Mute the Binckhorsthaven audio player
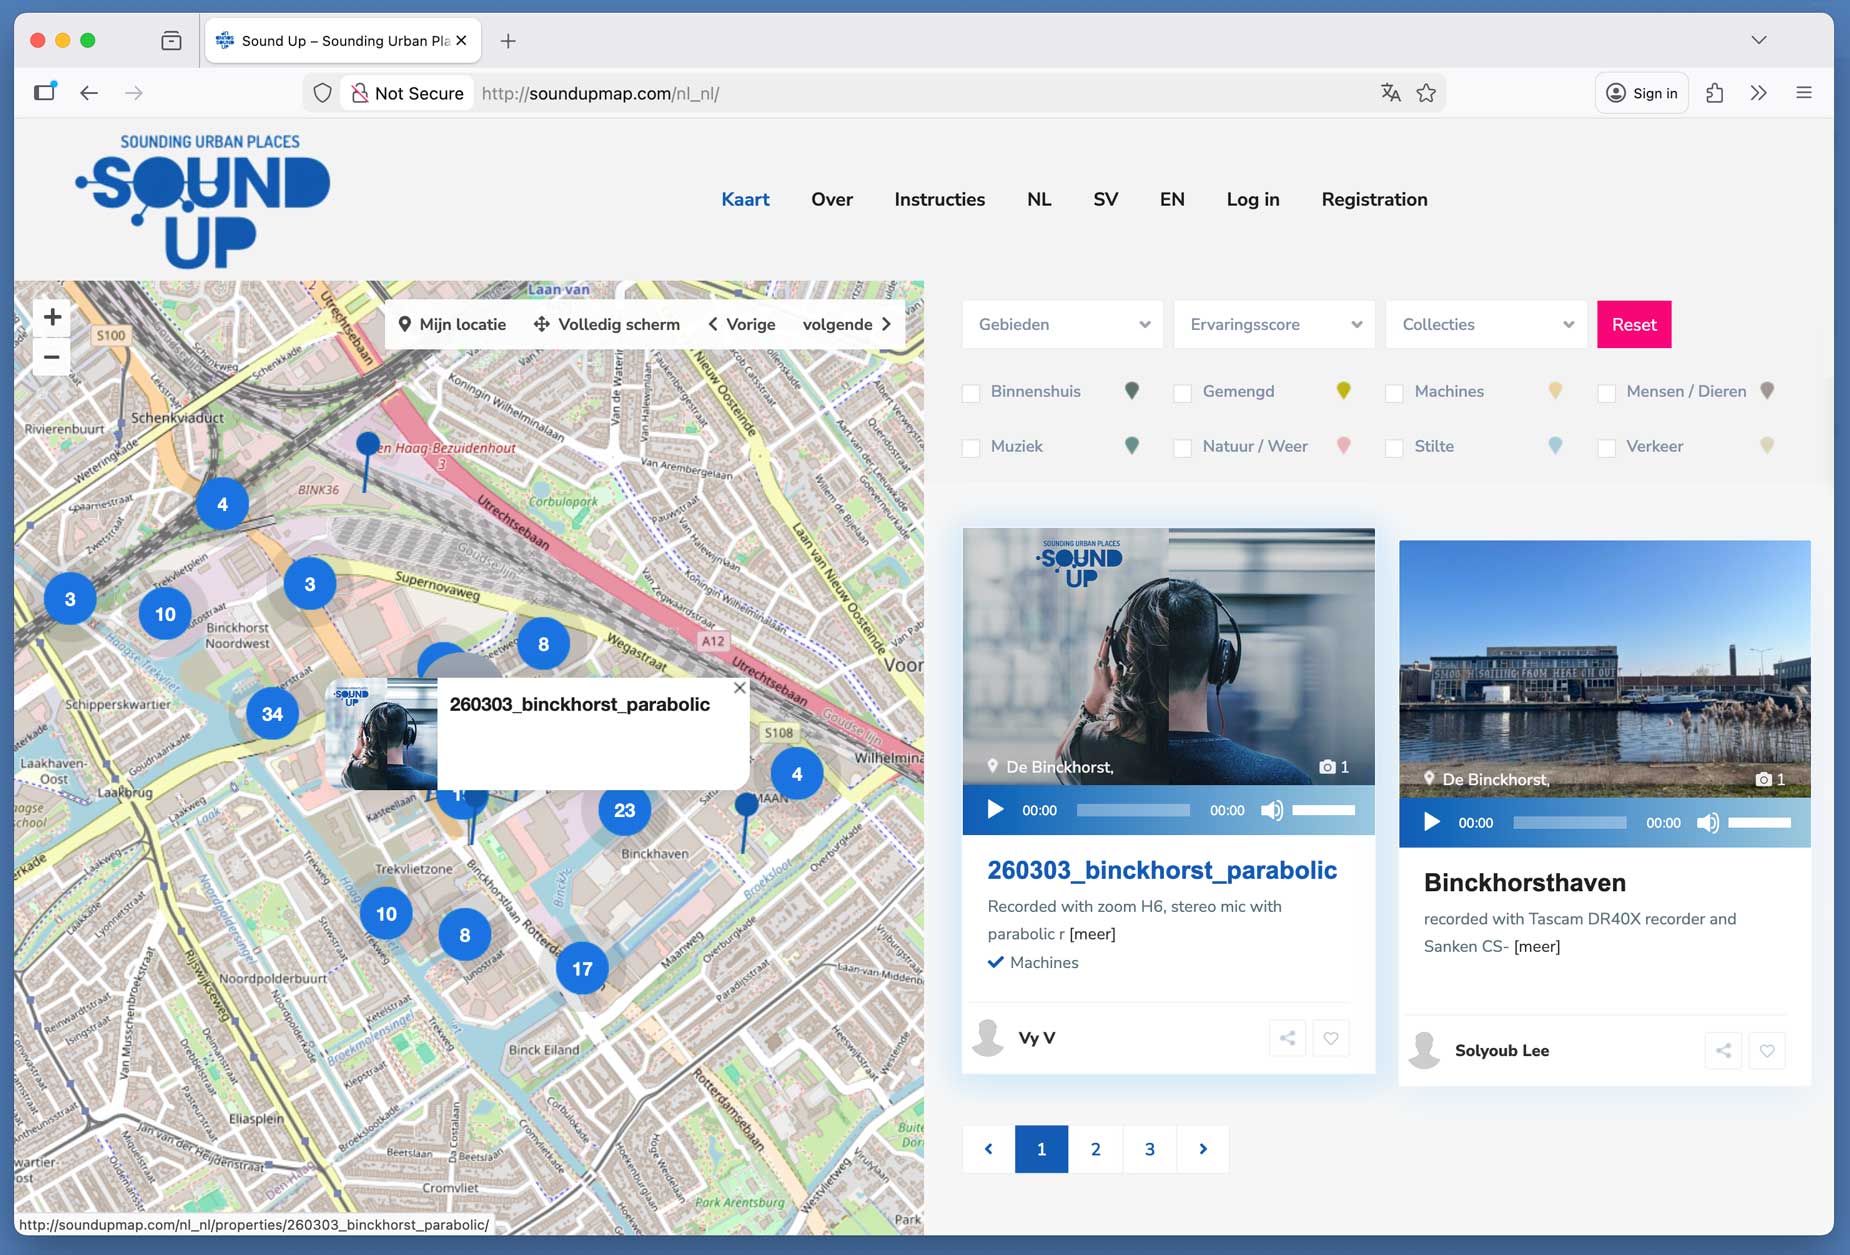The width and height of the screenshot is (1850, 1255). click(x=1708, y=823)
